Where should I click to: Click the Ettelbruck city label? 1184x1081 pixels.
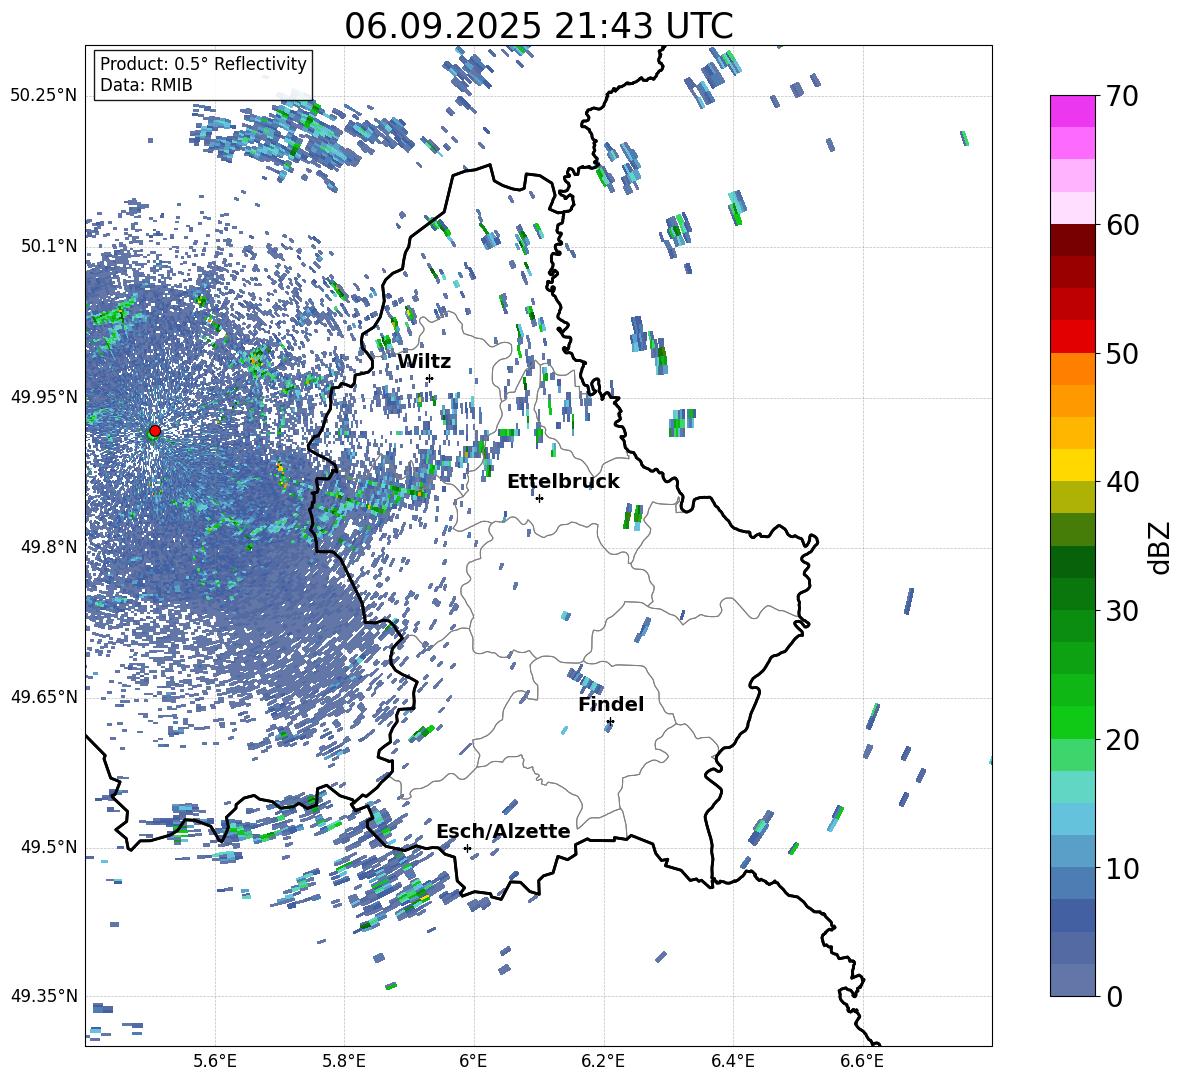tap(563, 482)
